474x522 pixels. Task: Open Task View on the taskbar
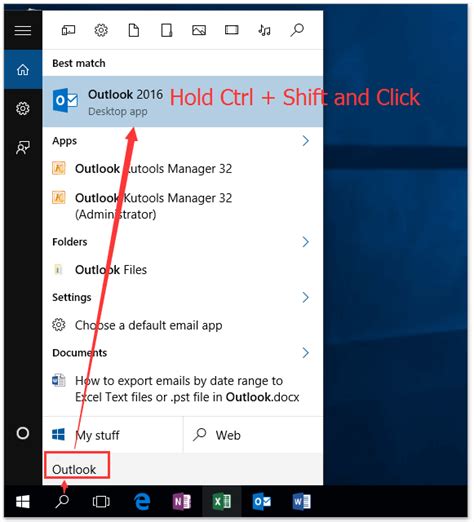101,501
